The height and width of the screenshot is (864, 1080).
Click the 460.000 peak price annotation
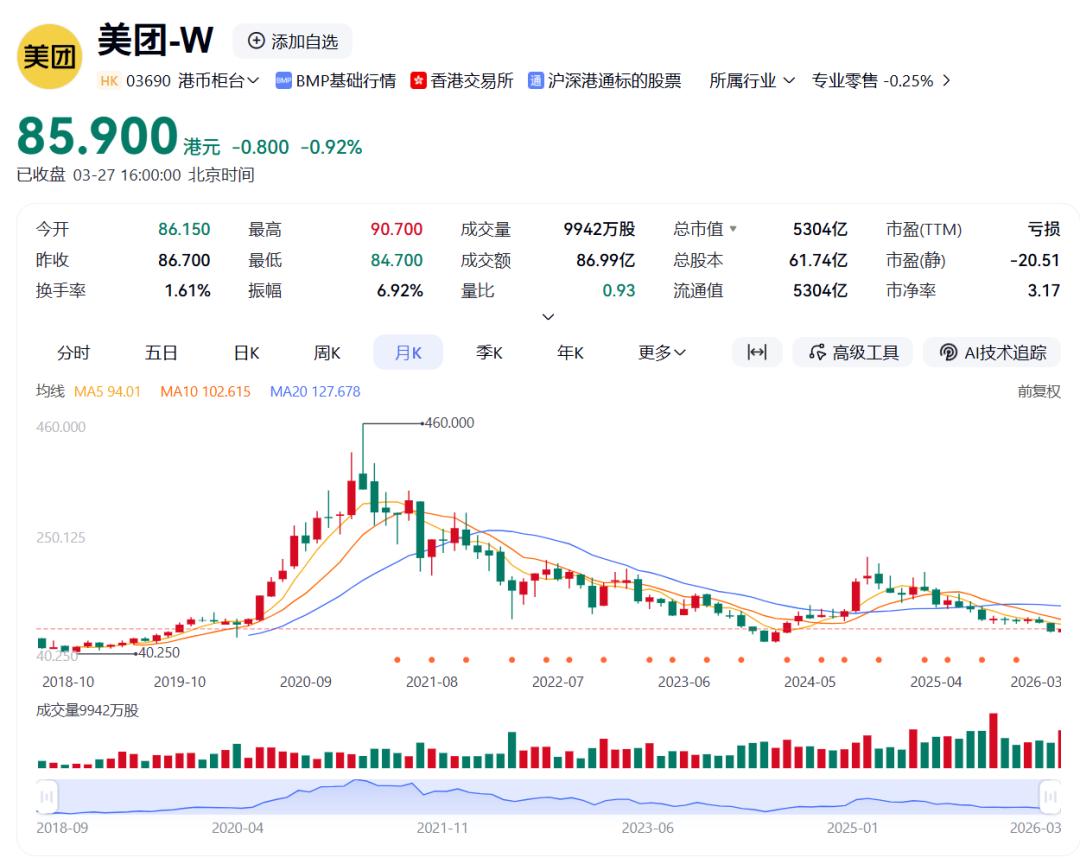coord(449,422)
